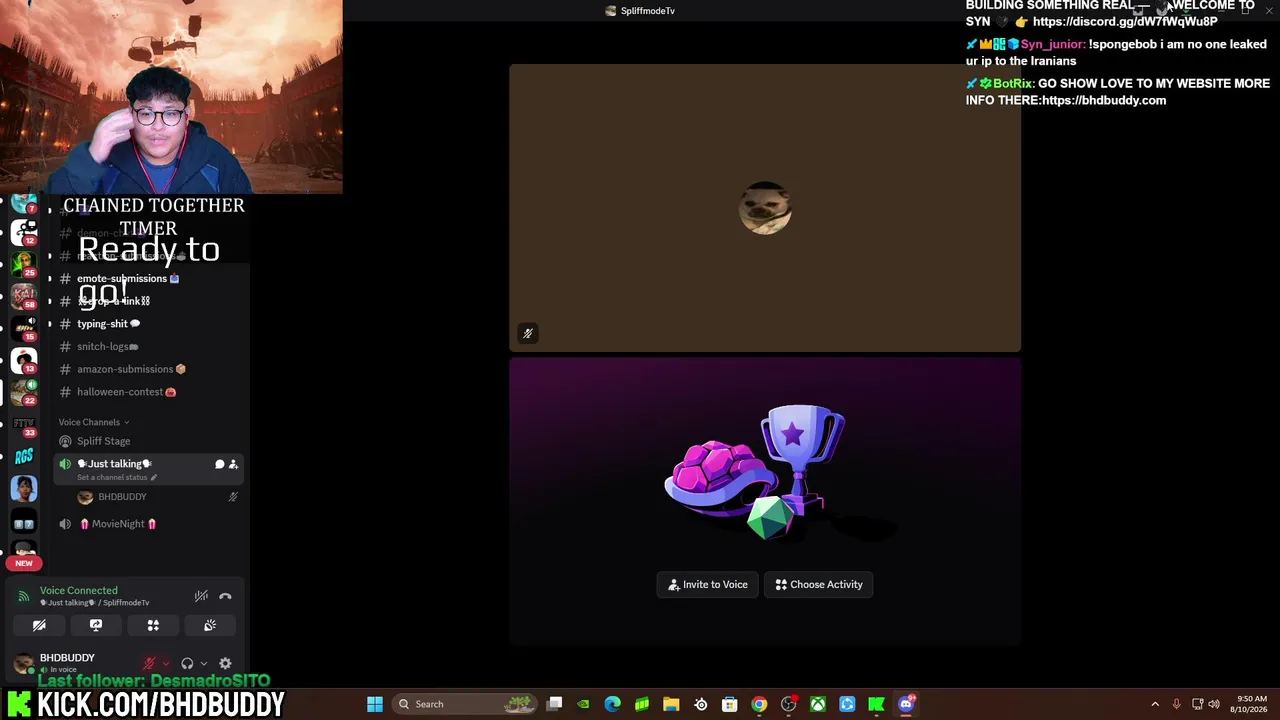Open File Explorer from taskbar

(671, 704)
